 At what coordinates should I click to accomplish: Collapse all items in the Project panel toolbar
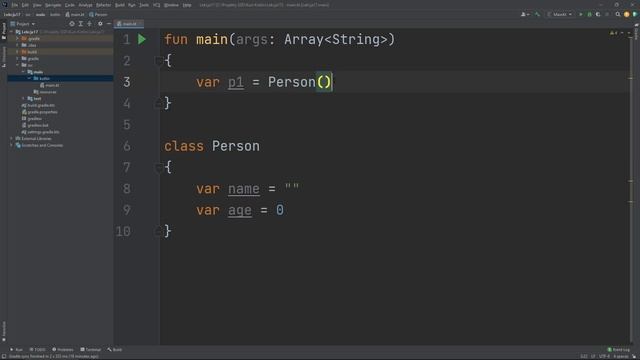click(x=89, y=24)
